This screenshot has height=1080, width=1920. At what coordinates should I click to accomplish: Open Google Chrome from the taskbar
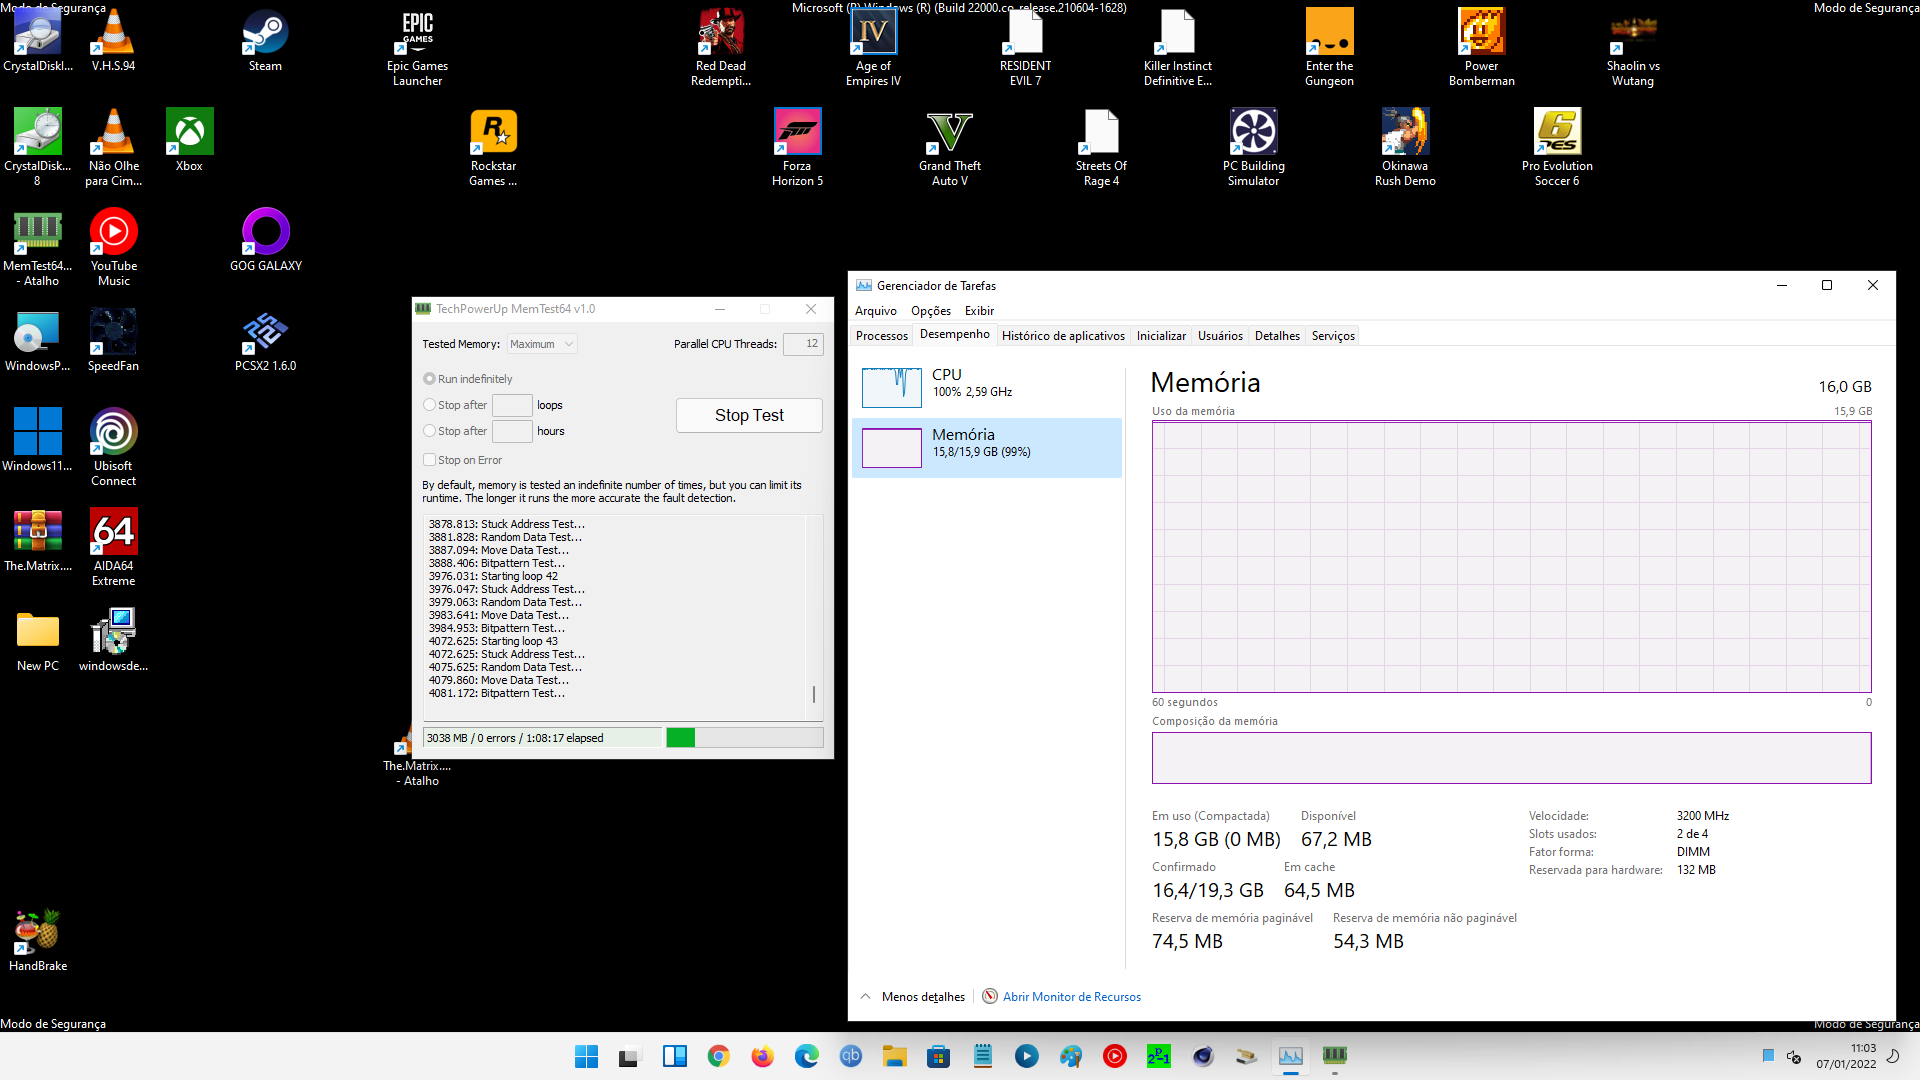pos(718,1056)
